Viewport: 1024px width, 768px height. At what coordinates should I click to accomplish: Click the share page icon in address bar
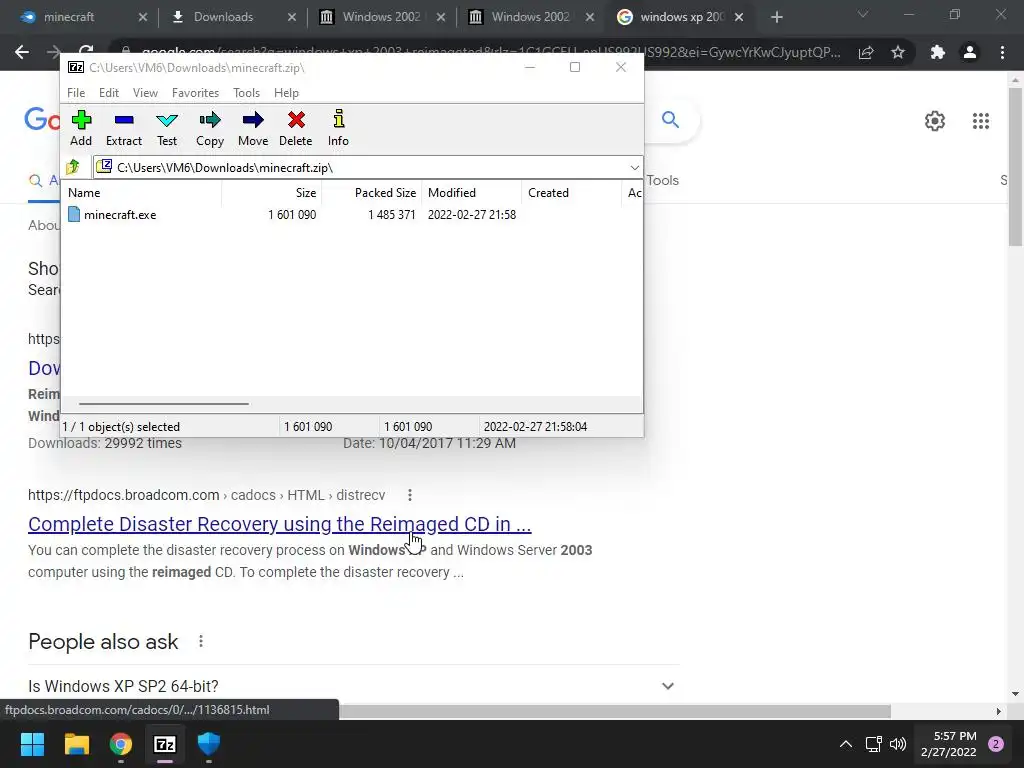(x=866, y=52)
